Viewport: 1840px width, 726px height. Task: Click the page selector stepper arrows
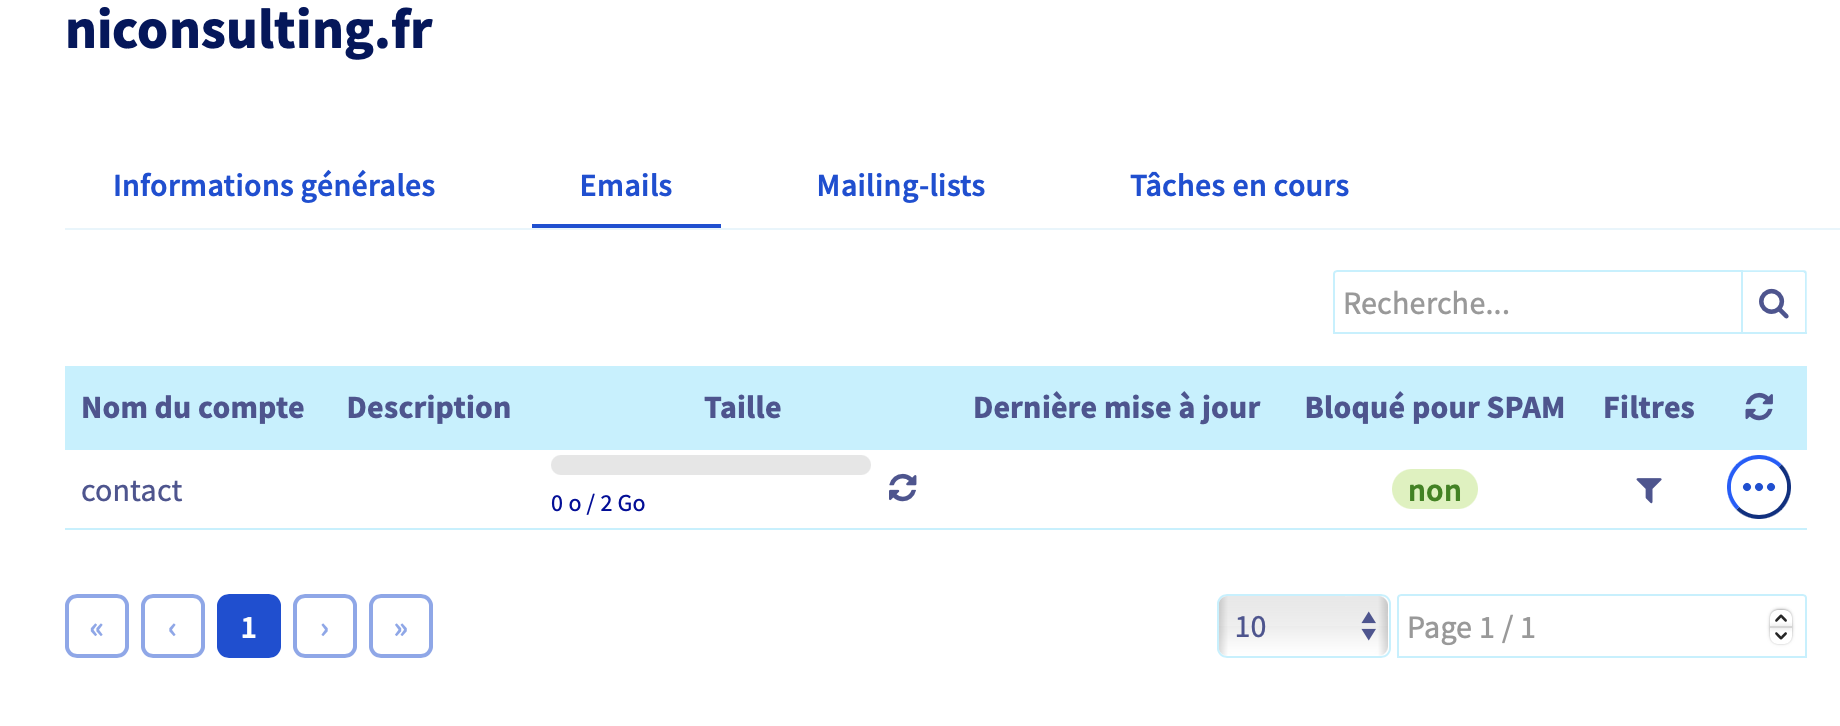click(x=1780, y=627)
